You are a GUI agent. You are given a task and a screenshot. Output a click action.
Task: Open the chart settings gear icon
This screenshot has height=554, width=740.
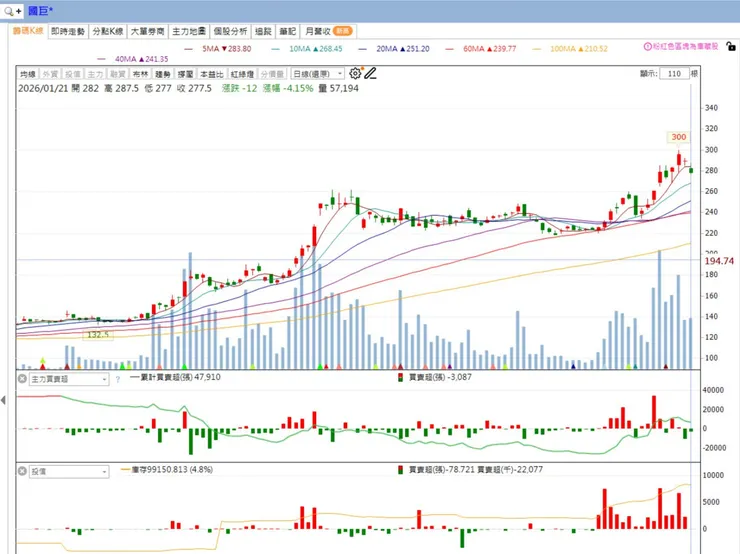[355, 73]
